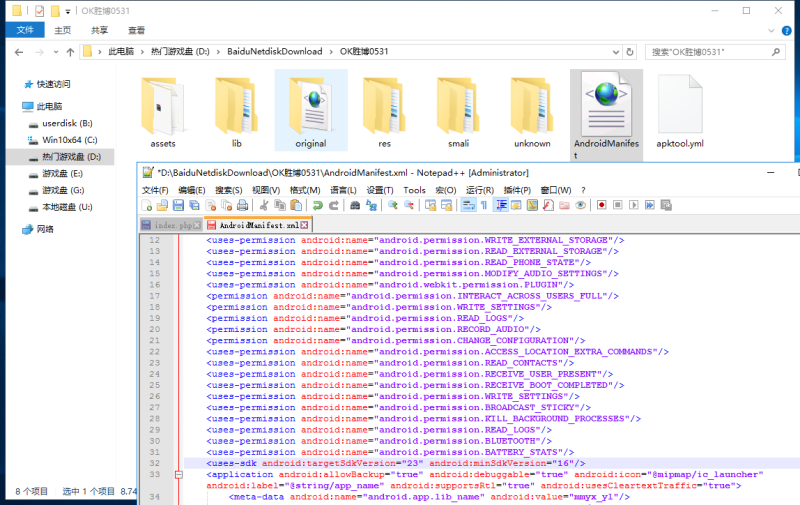Click the Replace icon in Notepad++ toolbar
This screenshot has width=800, height=505.
click(x=371, y=205)
